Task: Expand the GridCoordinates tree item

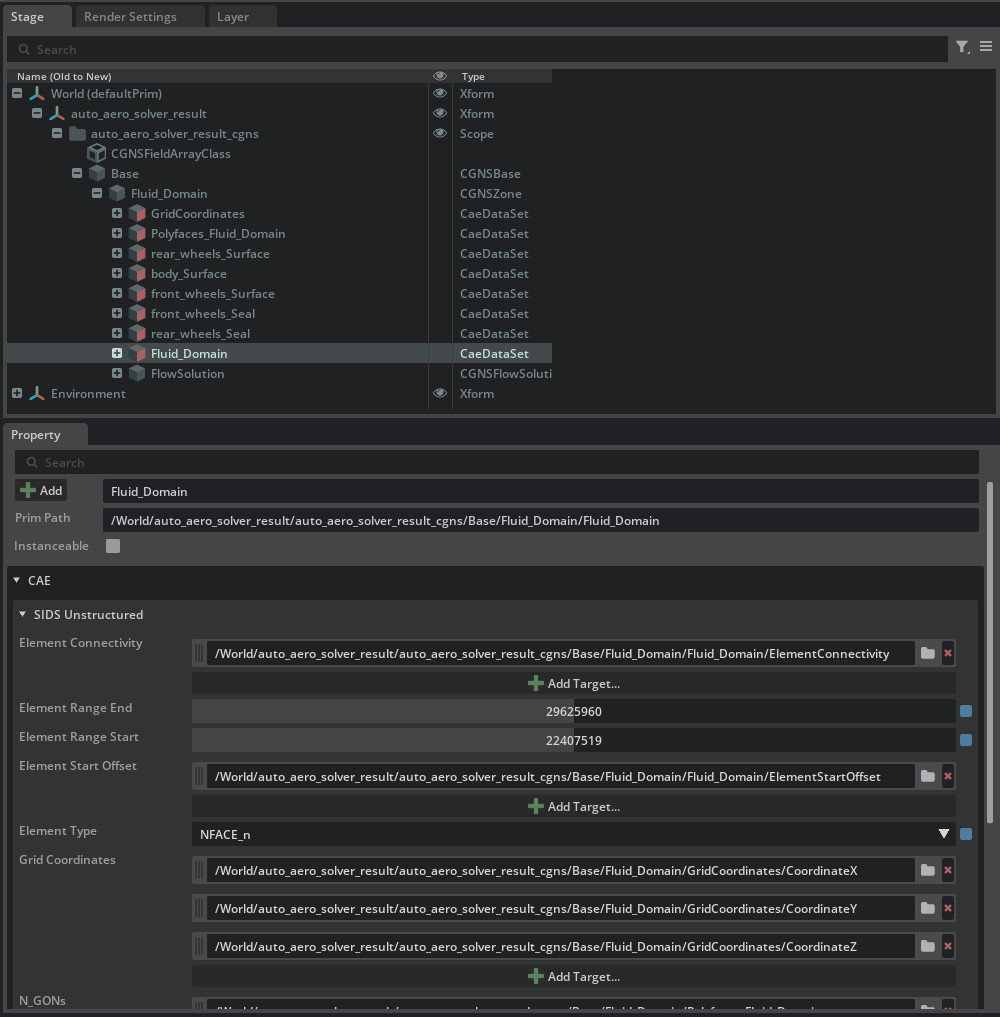Action: (x=117, y=213)
